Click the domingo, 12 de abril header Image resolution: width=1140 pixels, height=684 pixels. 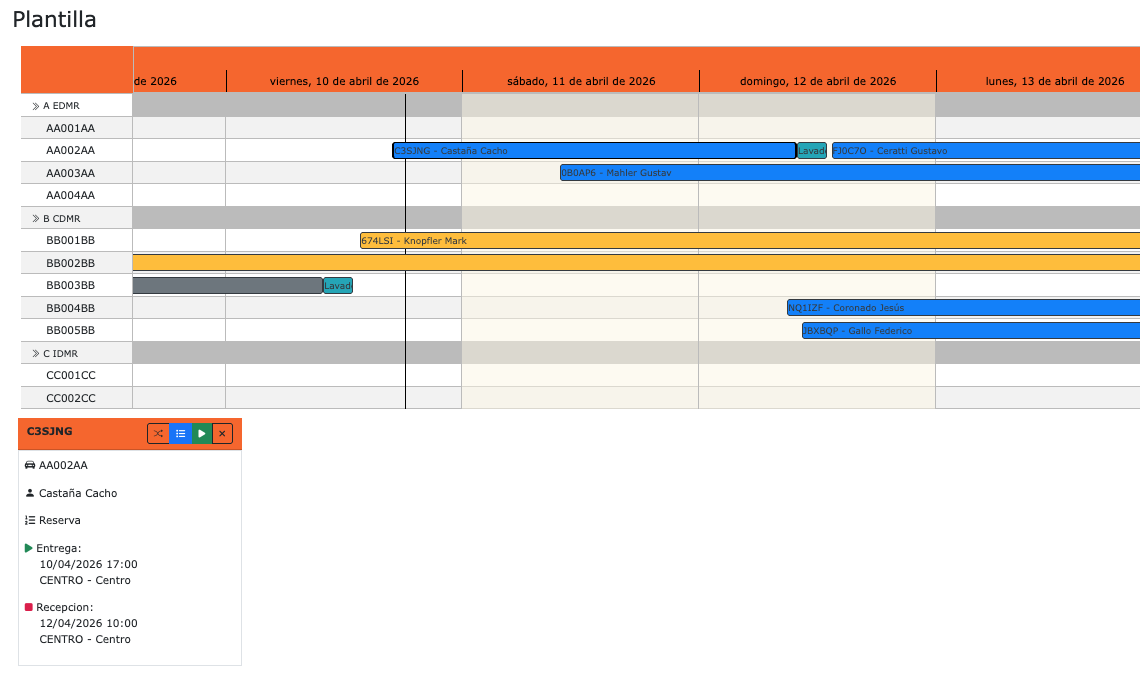(x=818, y=81)
